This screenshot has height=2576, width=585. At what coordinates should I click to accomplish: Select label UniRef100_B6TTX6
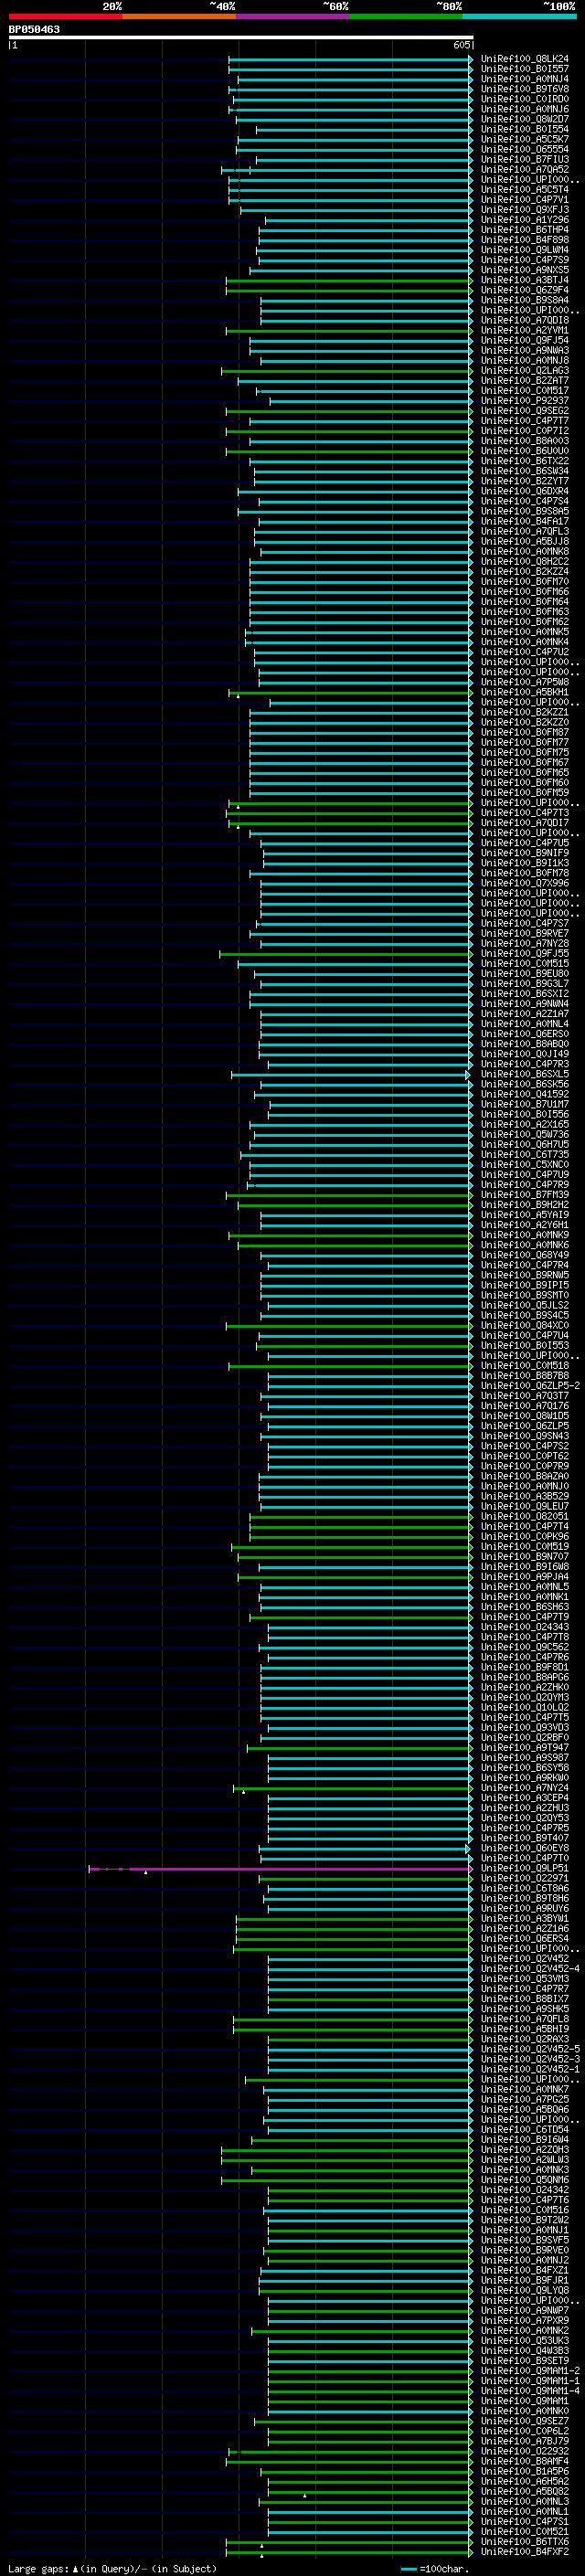[x=525, y=2541]
